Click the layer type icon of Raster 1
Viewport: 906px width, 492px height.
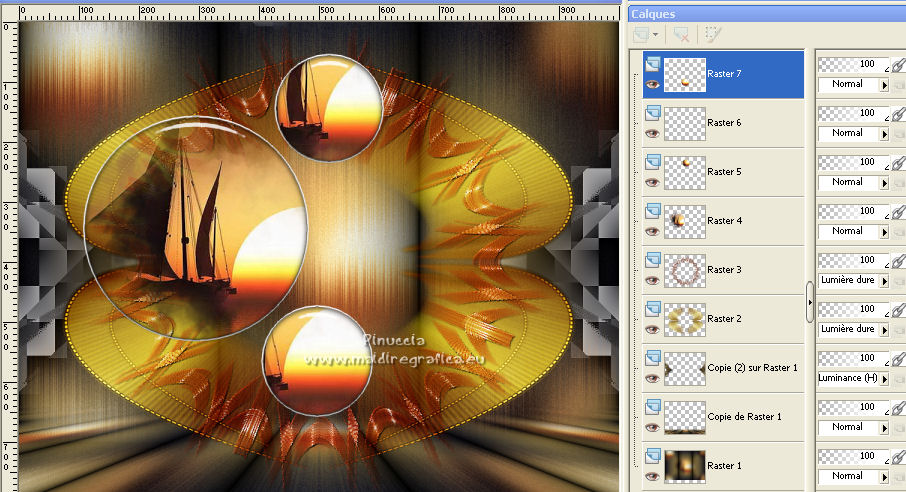[653, 457]
